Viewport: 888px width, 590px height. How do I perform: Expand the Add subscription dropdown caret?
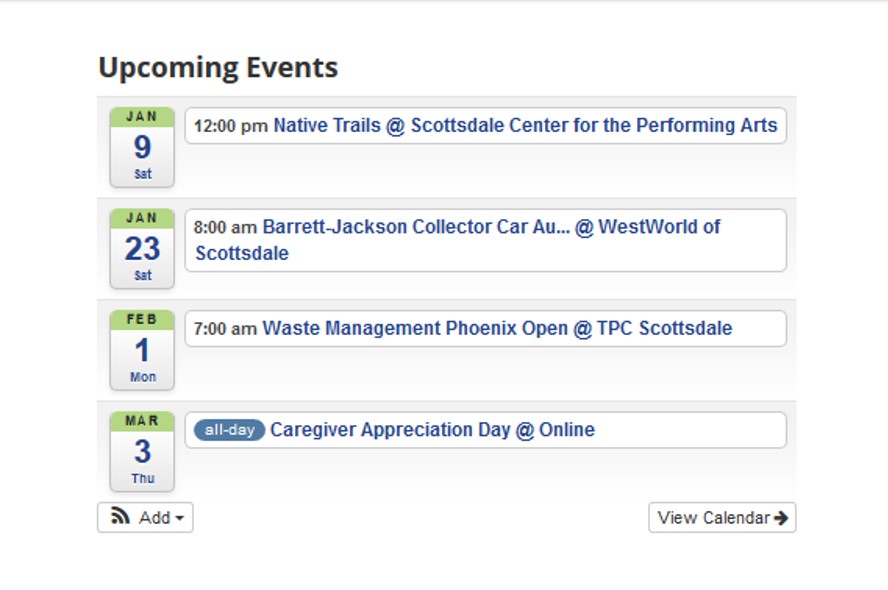pos(180,518)
